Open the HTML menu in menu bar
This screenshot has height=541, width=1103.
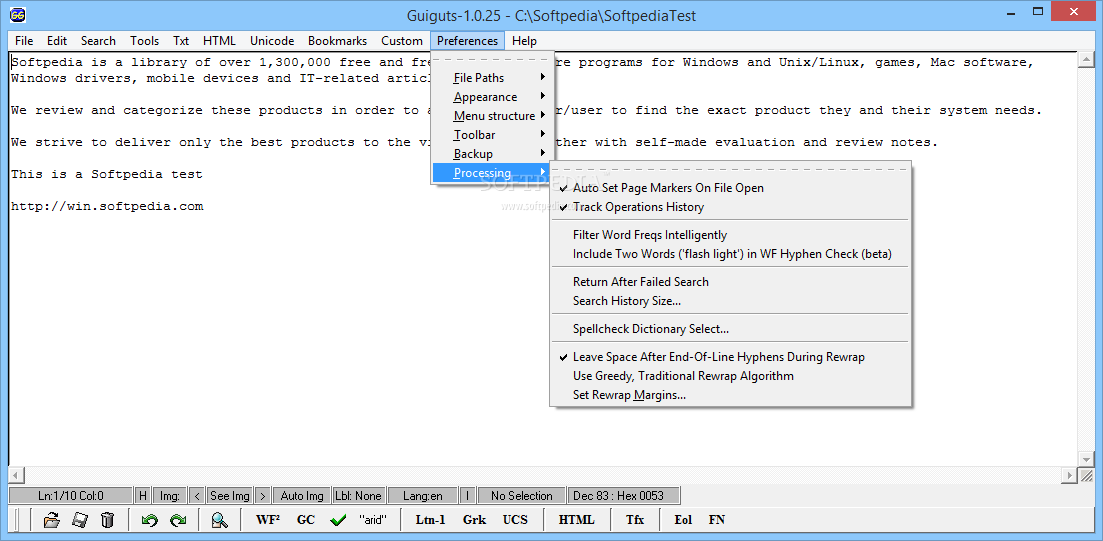pyautogui.click(x=219, y=41)
